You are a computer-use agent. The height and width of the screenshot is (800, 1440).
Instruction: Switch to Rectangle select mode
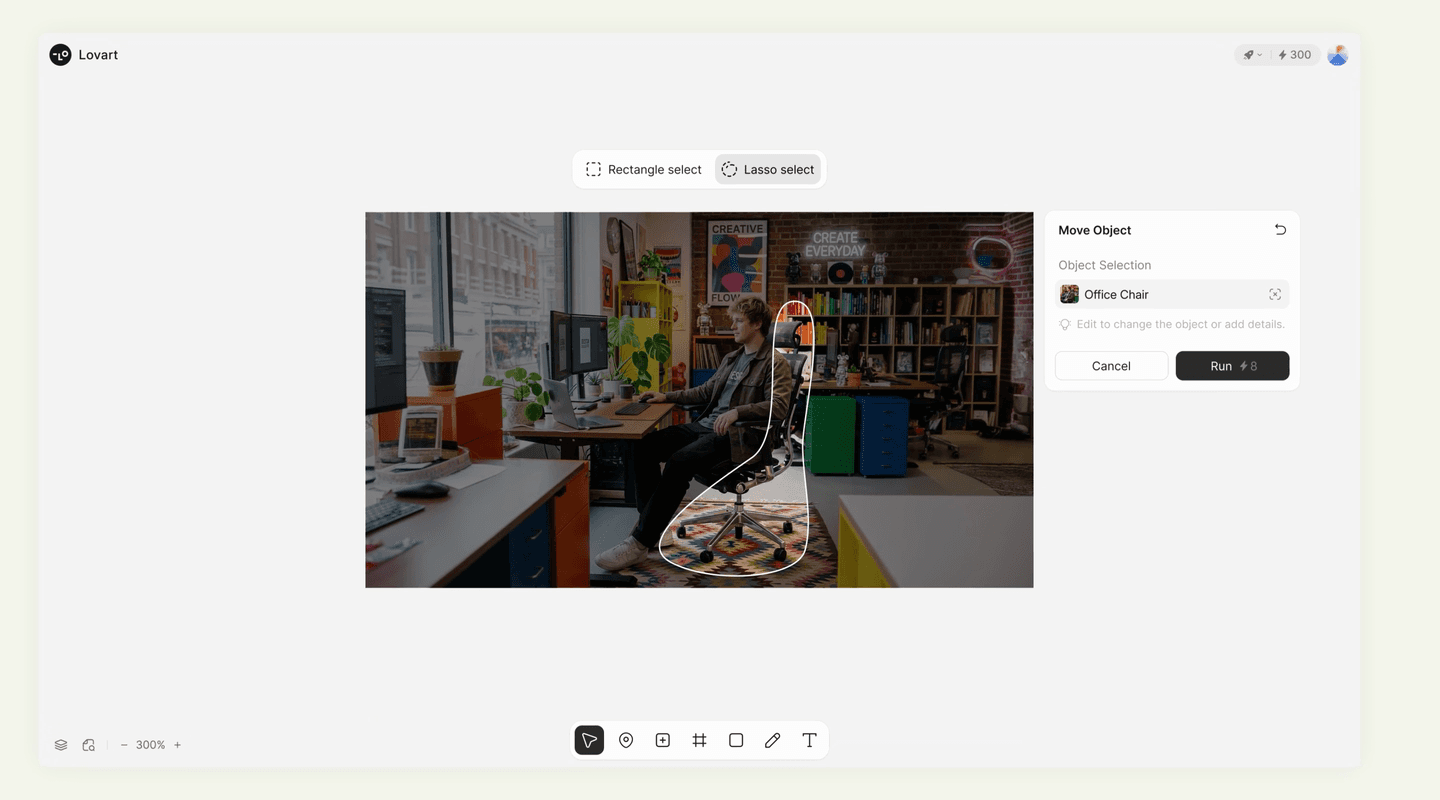click(x=644, y=170)
